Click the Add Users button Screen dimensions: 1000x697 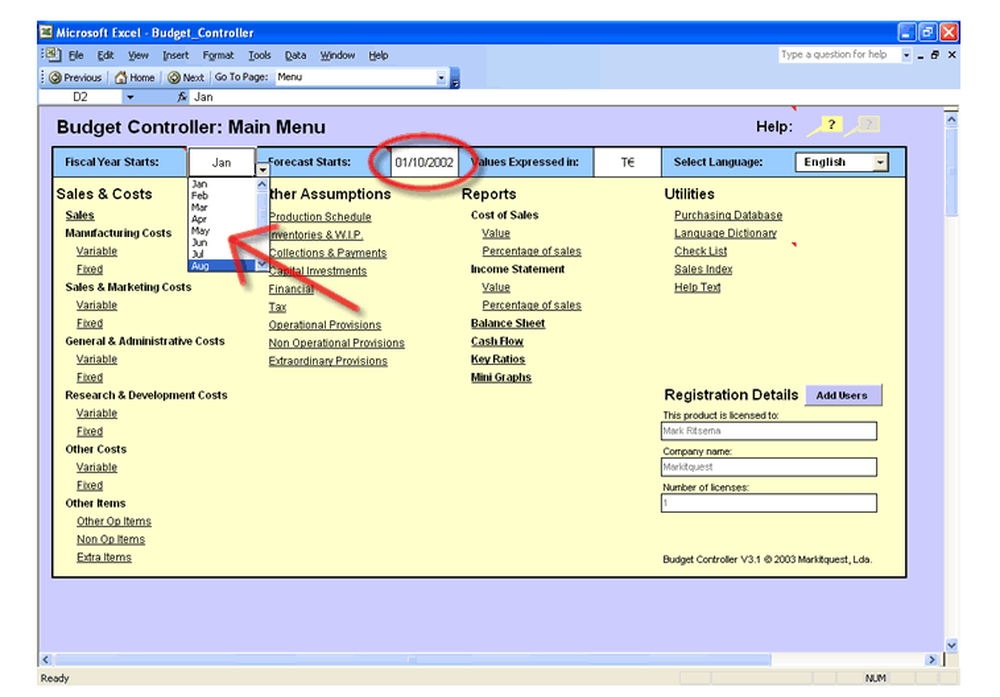pyautogui.click(x=843, y=395)
